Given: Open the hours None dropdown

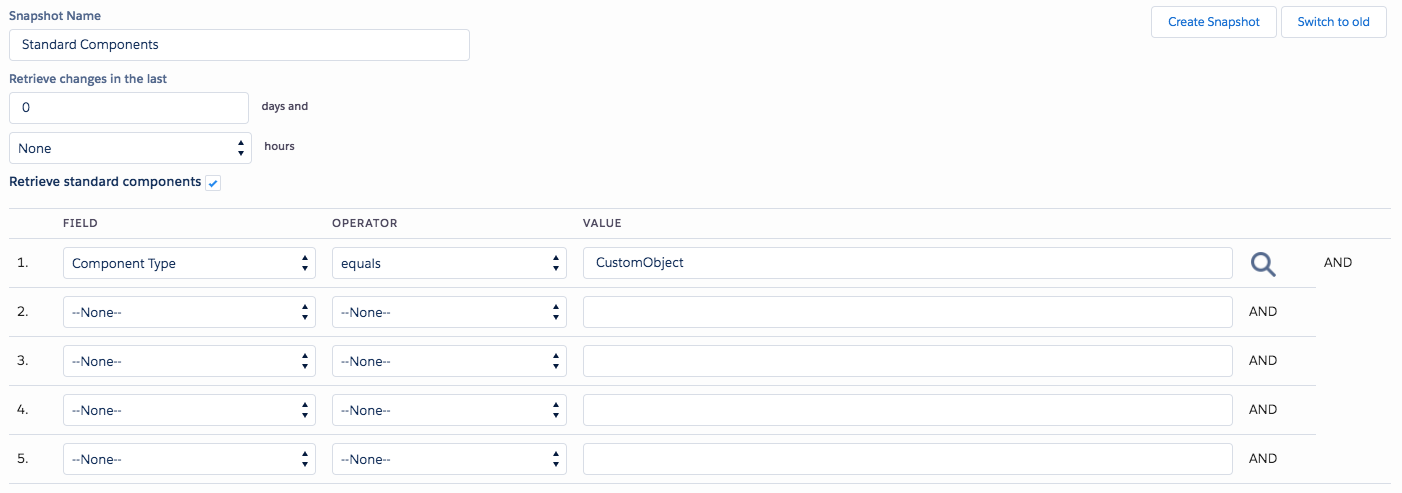Looking at the screenshot, I should point(129,148).
